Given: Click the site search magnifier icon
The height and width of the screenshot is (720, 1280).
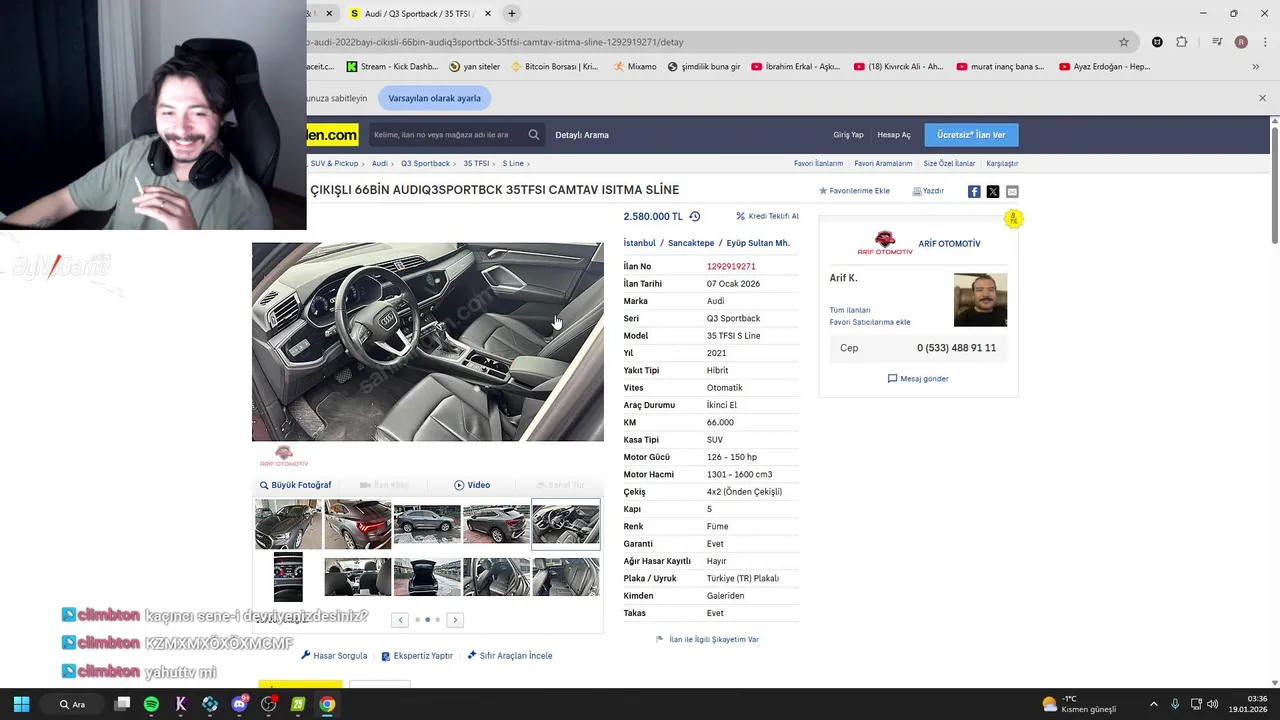Looking at the screenshot, I should tap(534, 135).
